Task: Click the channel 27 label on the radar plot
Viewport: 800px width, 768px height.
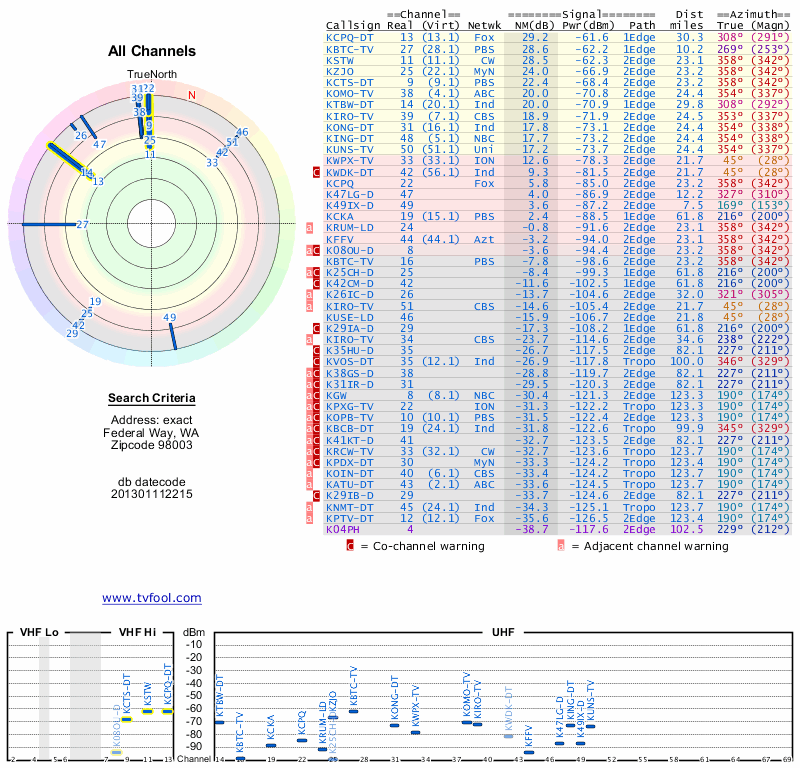Action: (x=83, y=225)
